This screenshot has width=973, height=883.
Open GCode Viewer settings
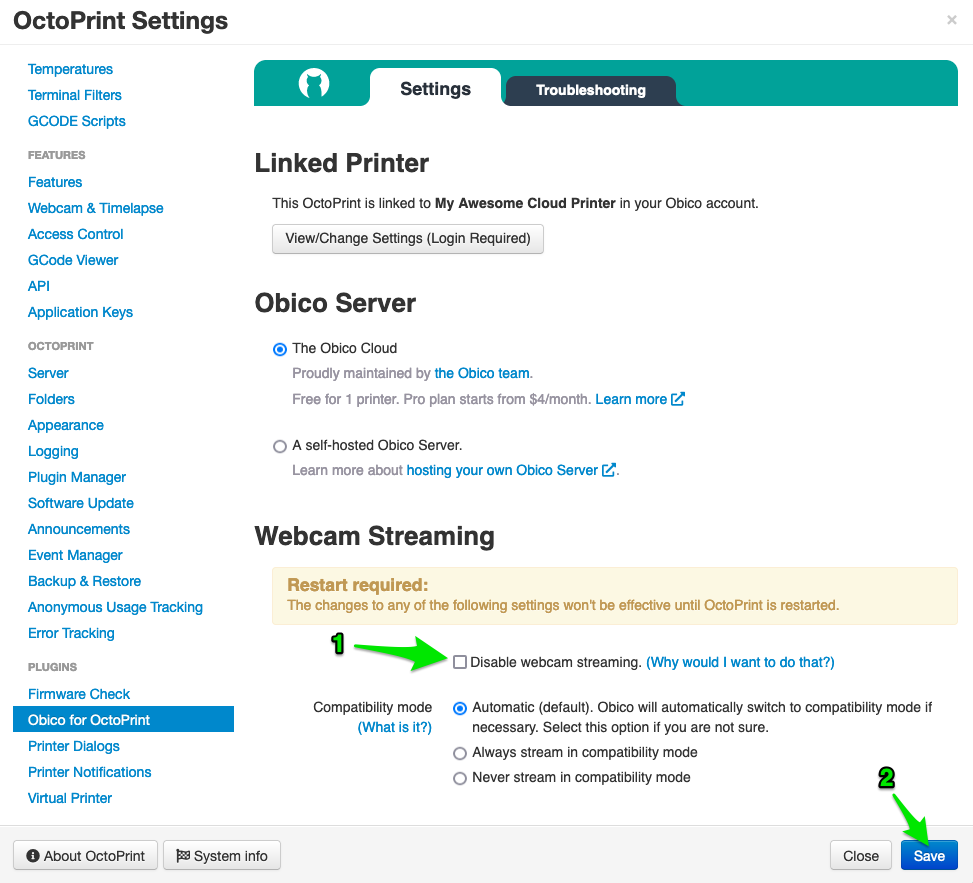coord(73,260)
